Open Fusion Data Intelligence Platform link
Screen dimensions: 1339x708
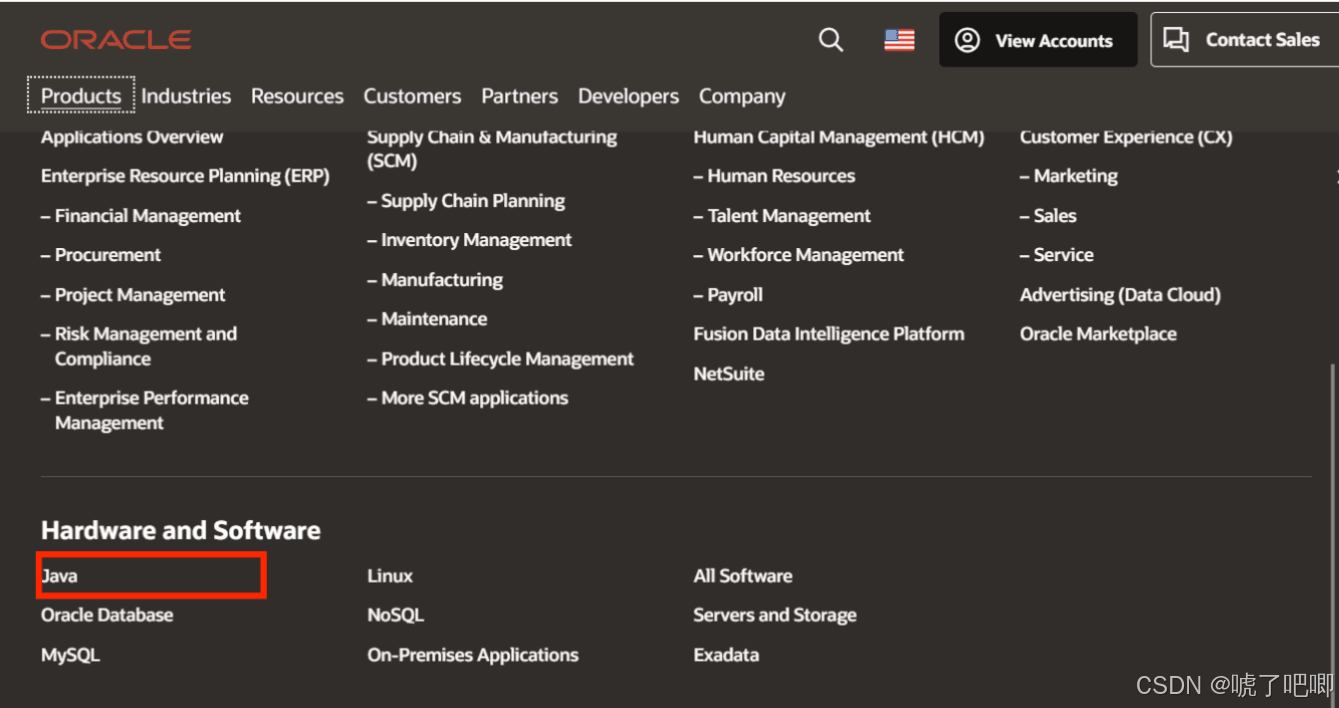pos(829,334)
